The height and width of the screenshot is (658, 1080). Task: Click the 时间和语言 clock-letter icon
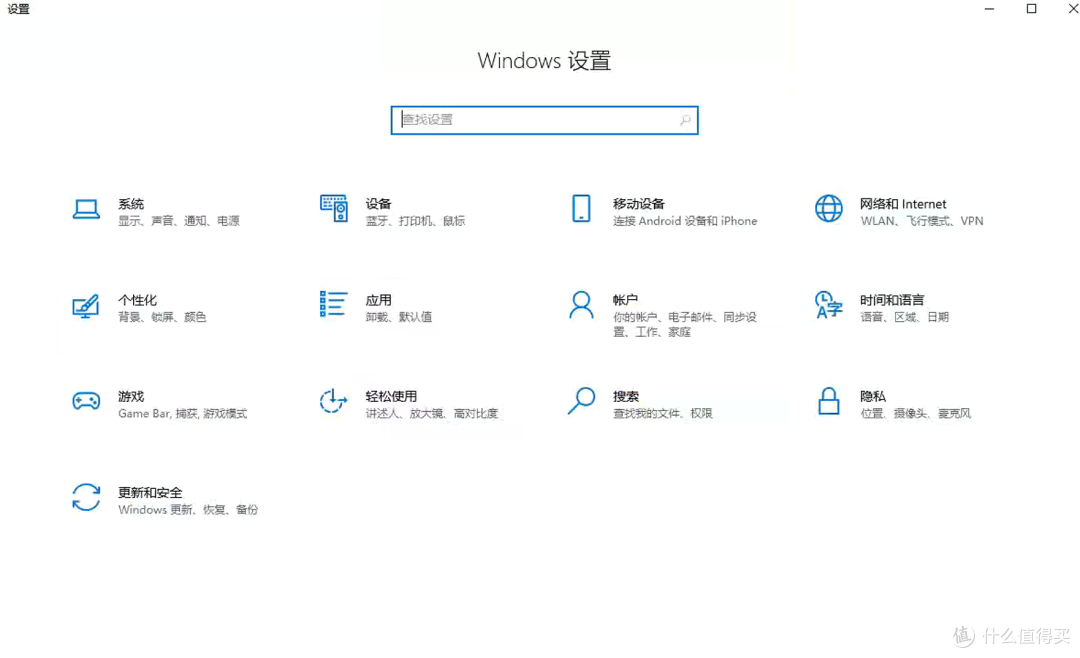coord(829,305)
